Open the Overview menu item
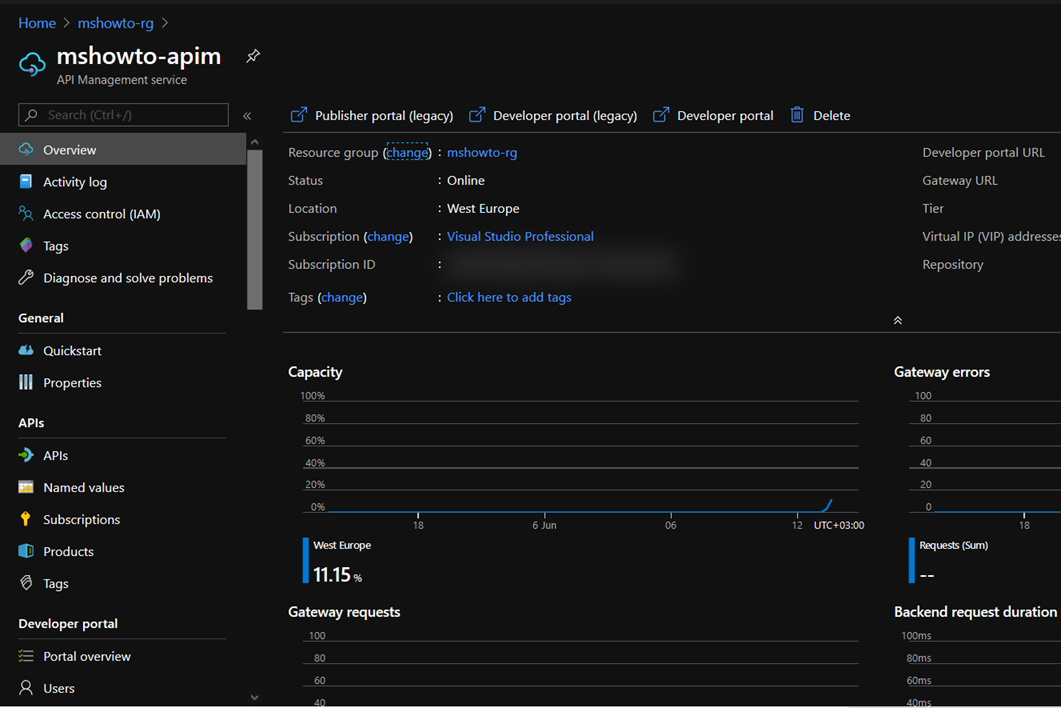The image size is (1061, 708). (x=123, y=150)
